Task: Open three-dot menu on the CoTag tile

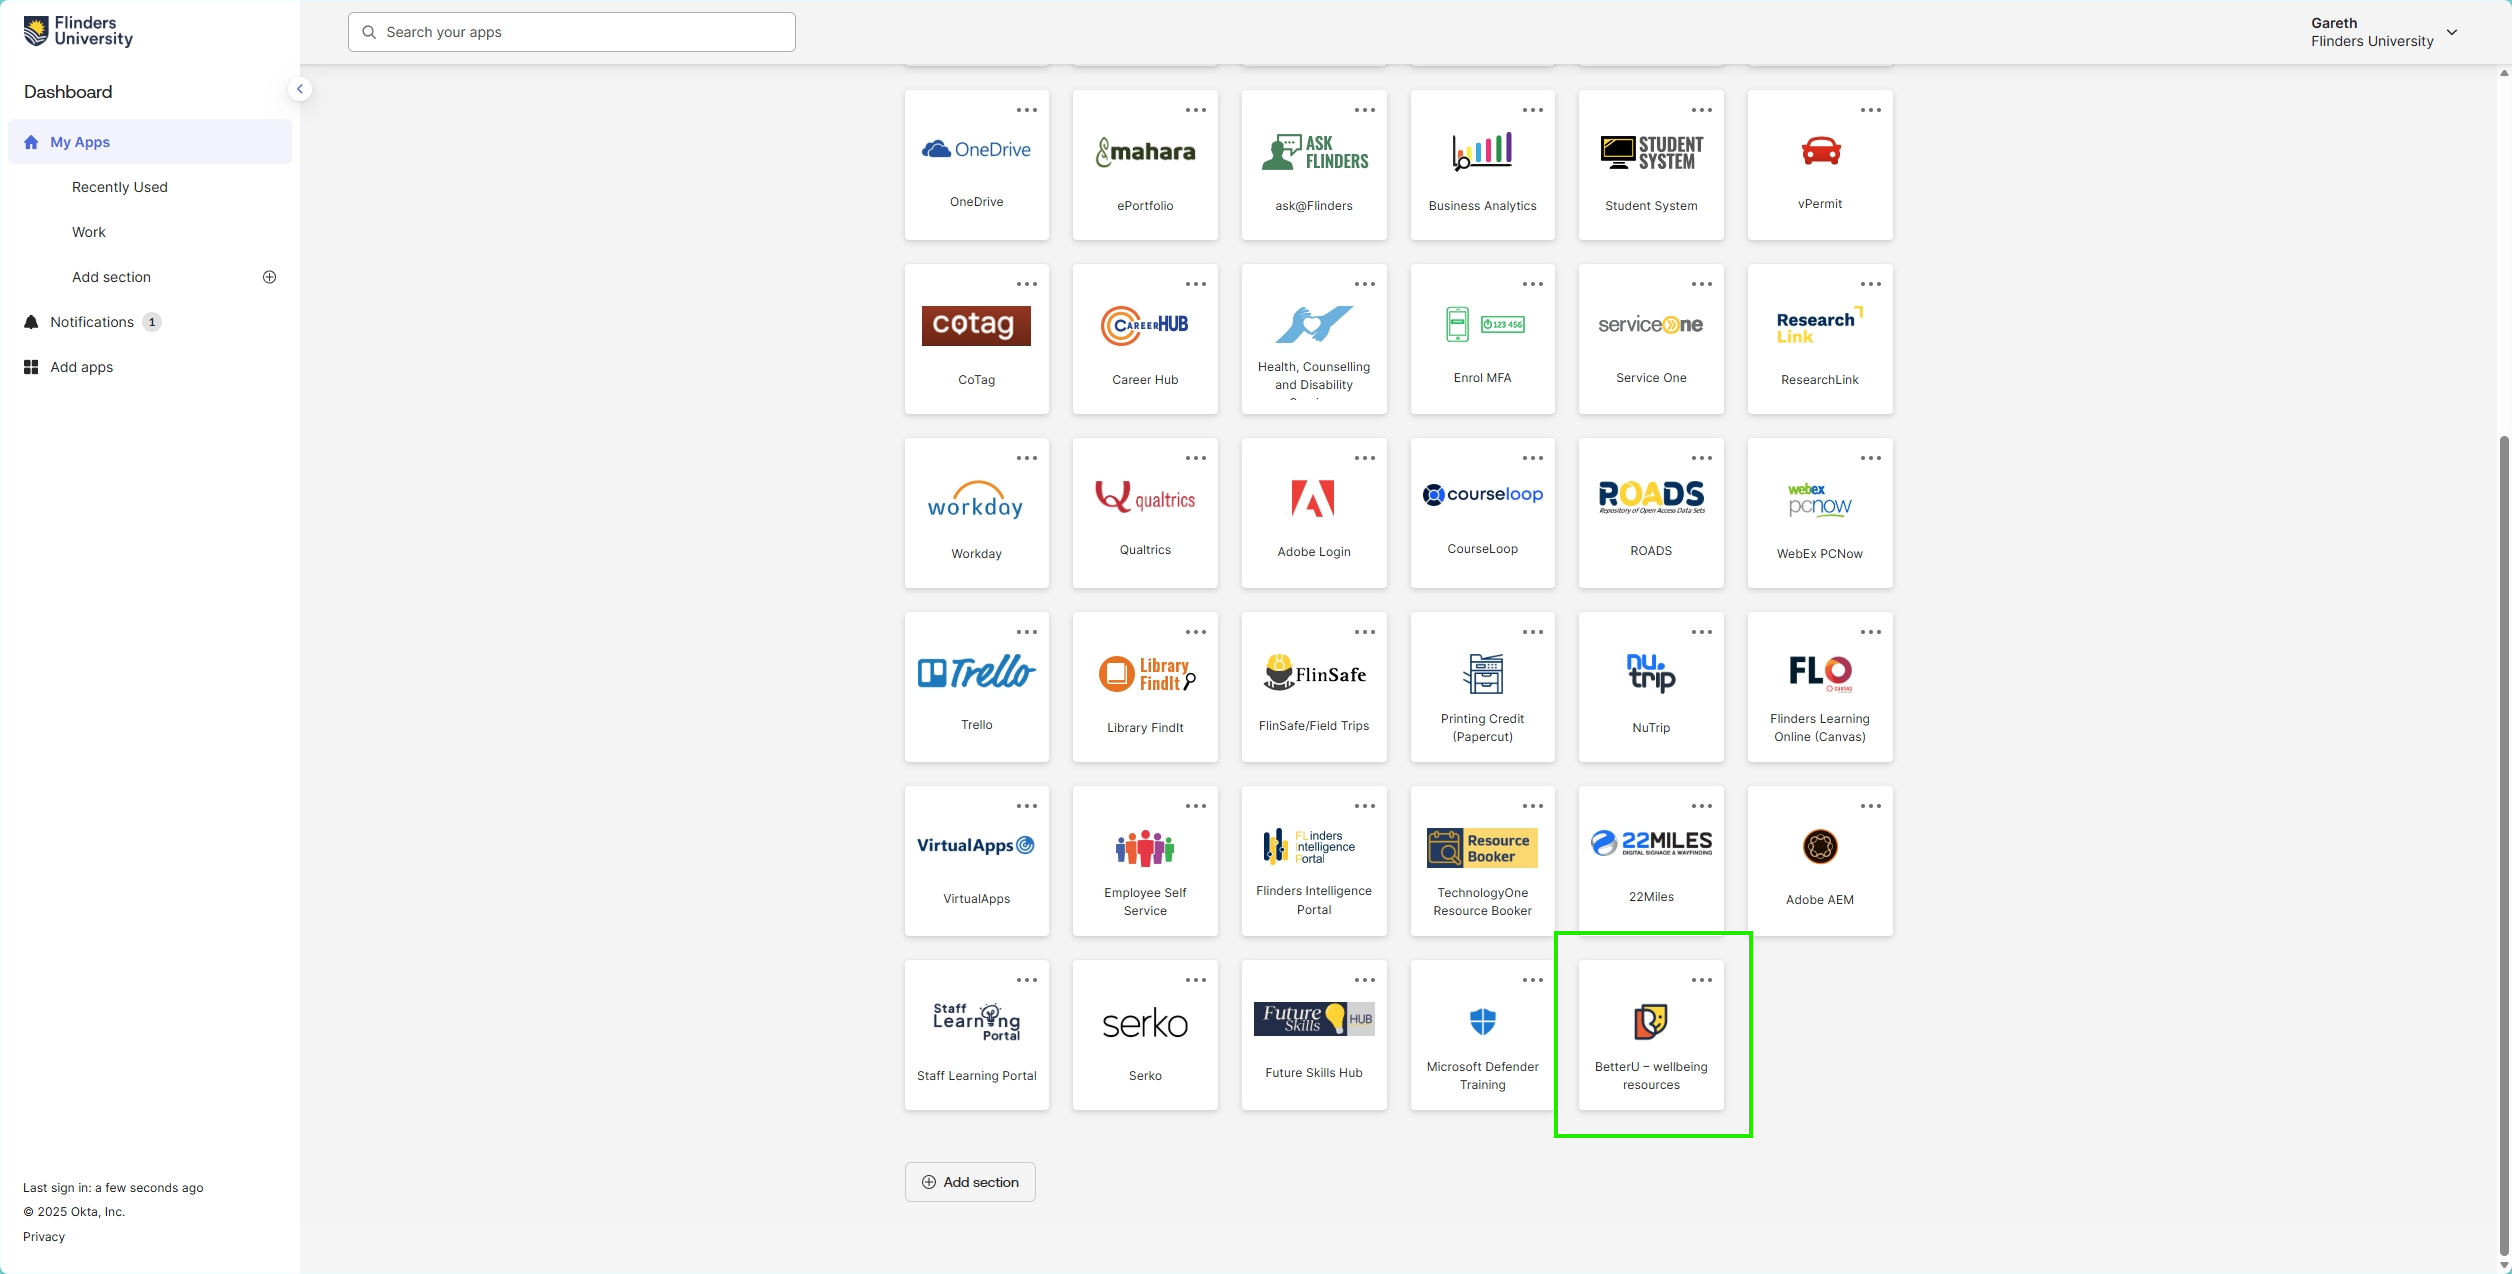Action: tap(1027, 285)
